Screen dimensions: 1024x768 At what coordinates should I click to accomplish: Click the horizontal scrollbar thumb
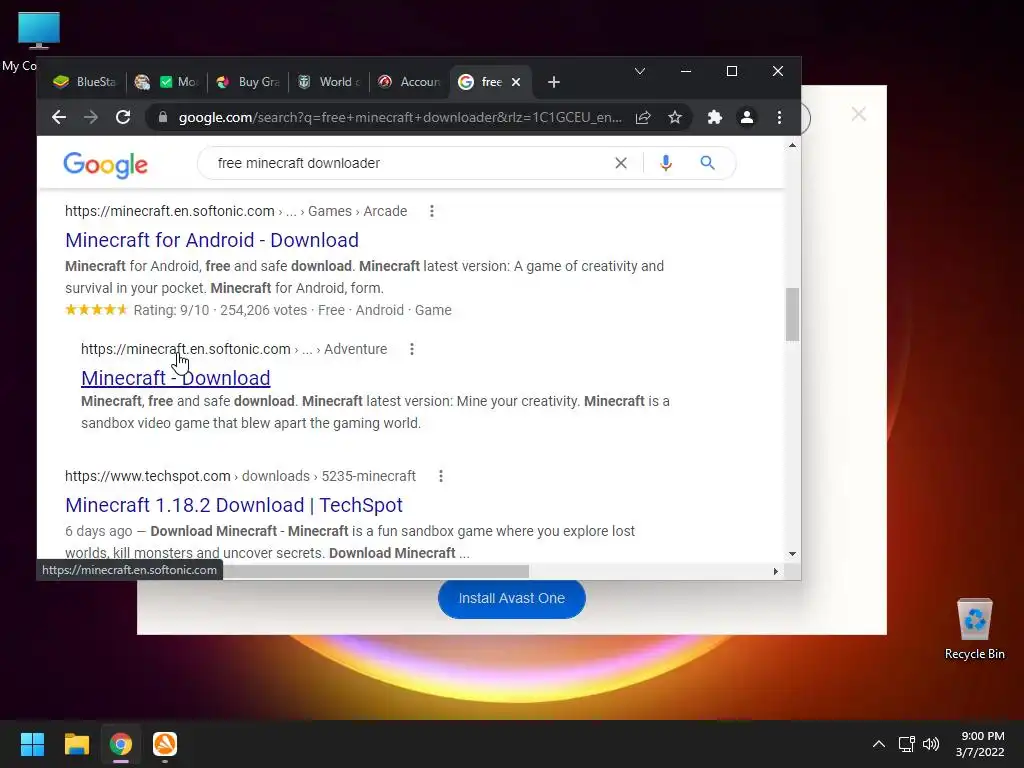coord(376,571)
